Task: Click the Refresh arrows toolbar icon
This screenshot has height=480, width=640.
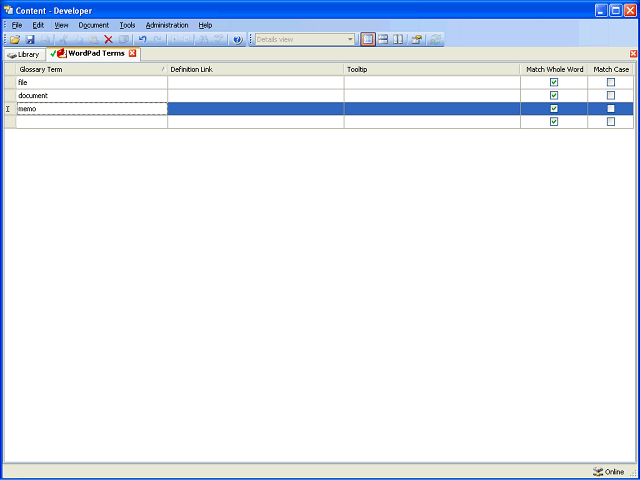Action: pyautogui.click(x=436, y=40)
